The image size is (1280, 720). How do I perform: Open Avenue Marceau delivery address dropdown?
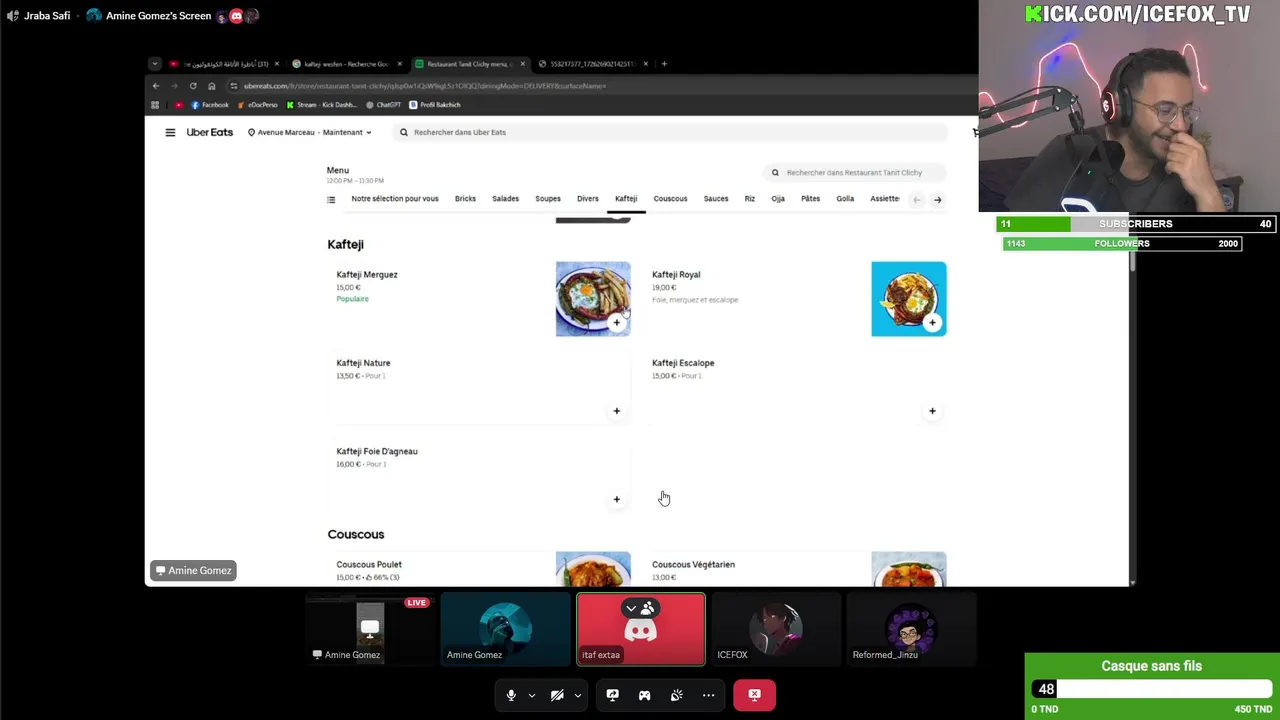coord(310,132)
